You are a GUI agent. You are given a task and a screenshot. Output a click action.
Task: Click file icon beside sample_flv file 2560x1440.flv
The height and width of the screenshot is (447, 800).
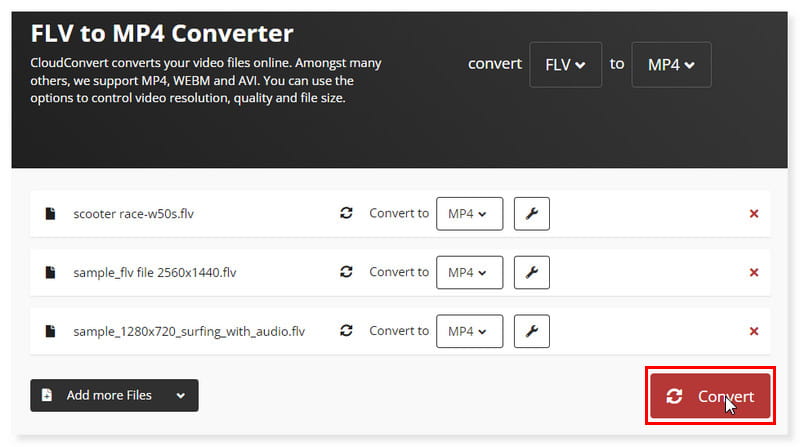50,272
